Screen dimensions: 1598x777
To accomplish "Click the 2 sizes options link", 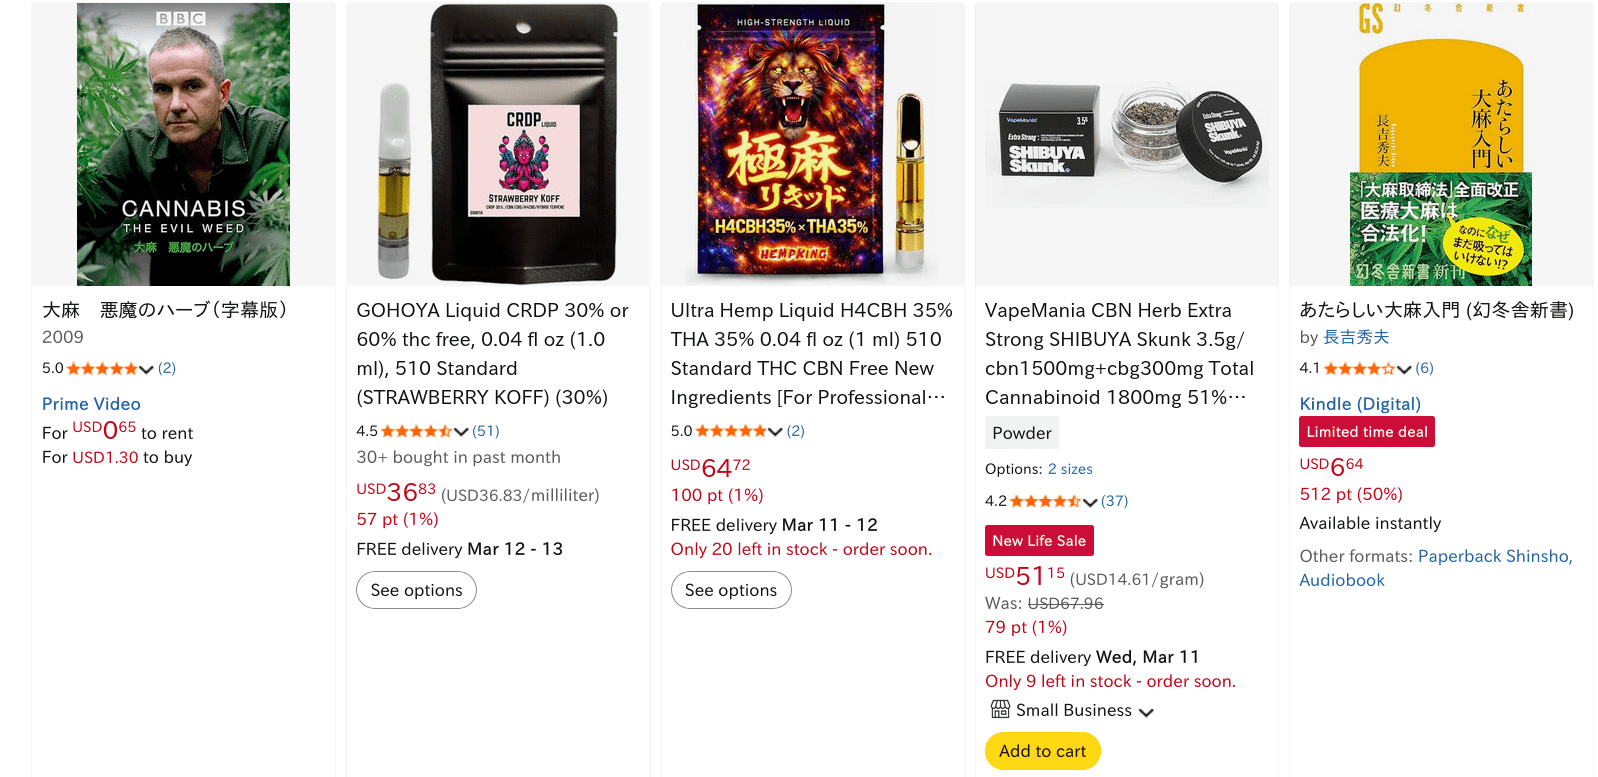I will pyautogui.click(x=1070, y=469).
